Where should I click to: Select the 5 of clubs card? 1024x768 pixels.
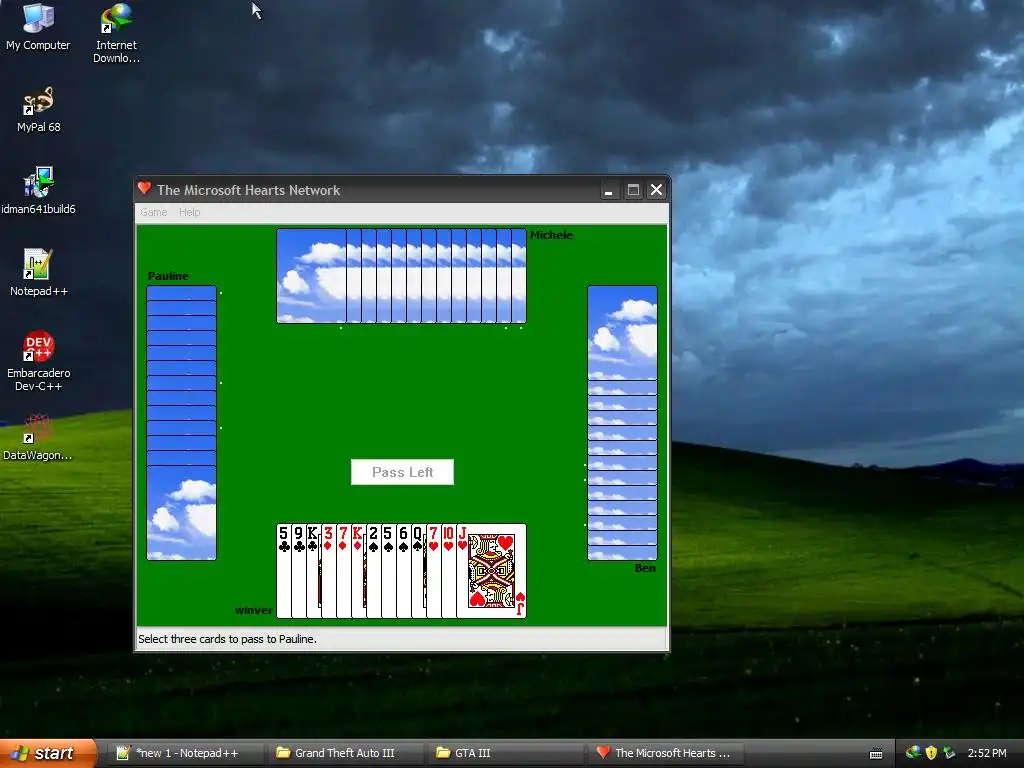pyautogui.click(x=283, y=571)
